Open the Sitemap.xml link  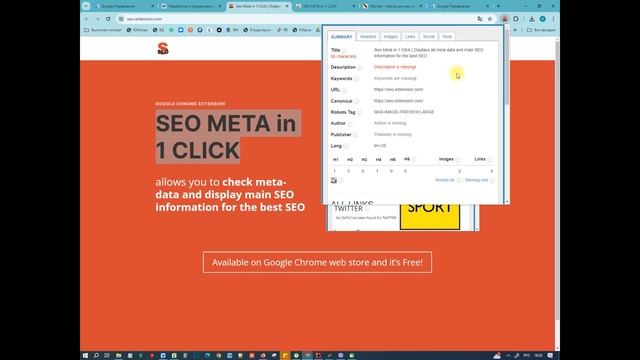(x=476, y=180)
